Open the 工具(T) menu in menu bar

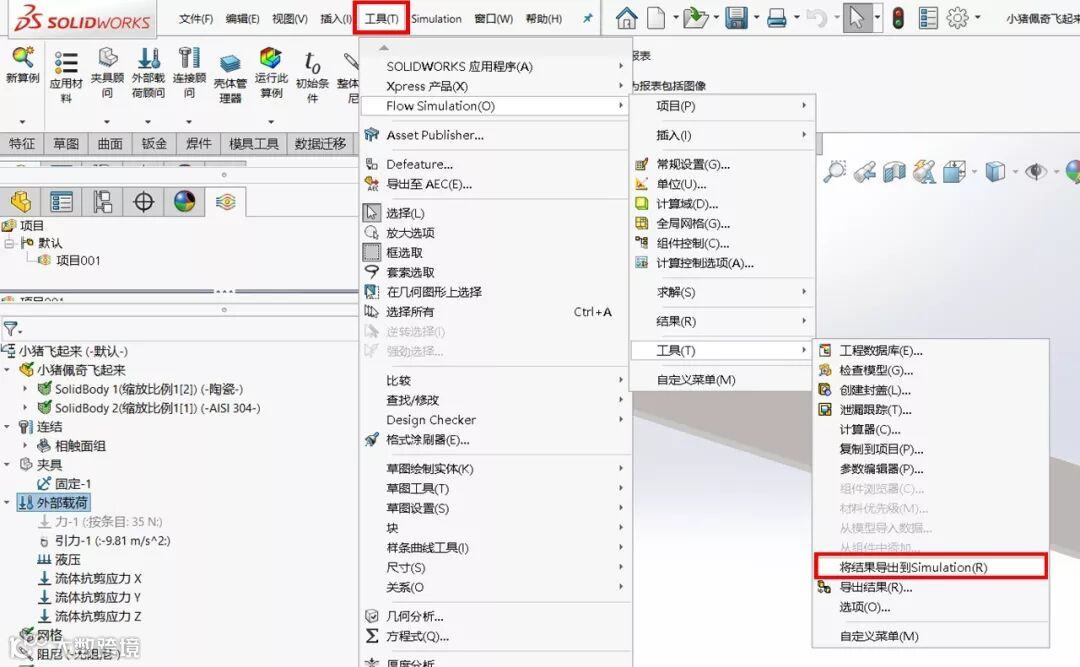(x=382, y=19)
